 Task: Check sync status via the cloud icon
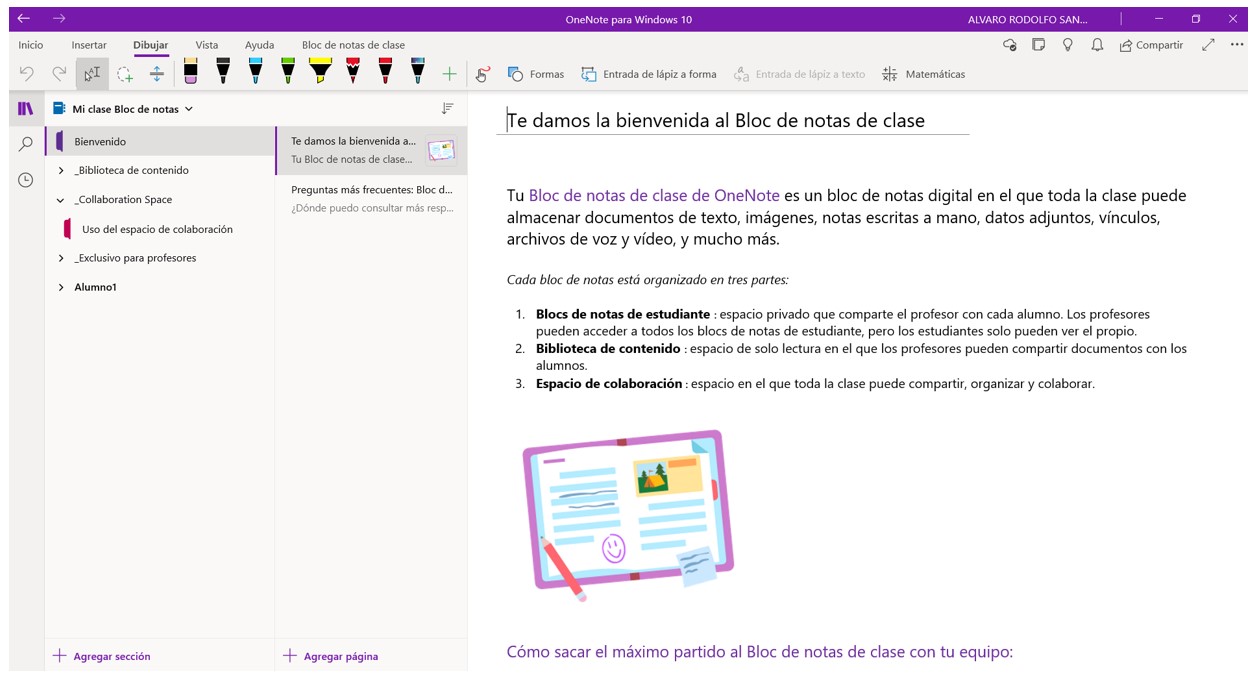tap(1010, 44)
